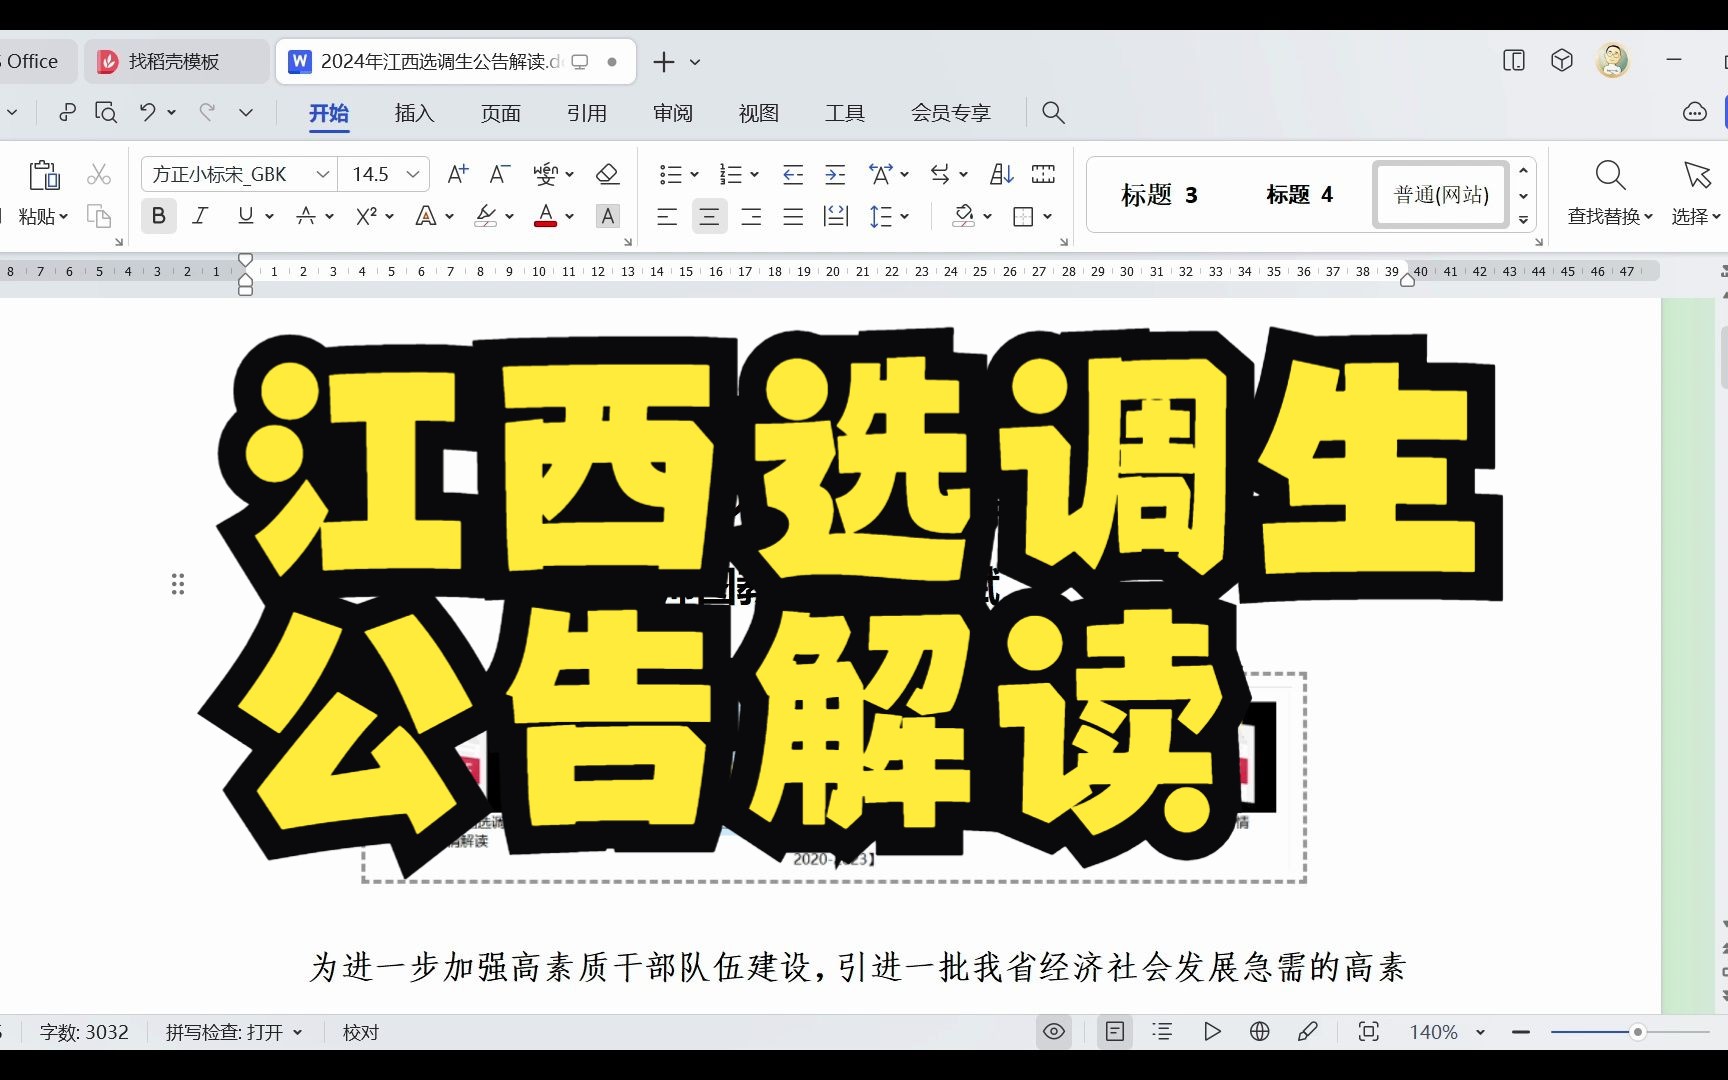Image resolution: width=1728 pixels, height=1080 pixels.
Task: Toggle strikethrough formatting
Action: coord(306,216)
